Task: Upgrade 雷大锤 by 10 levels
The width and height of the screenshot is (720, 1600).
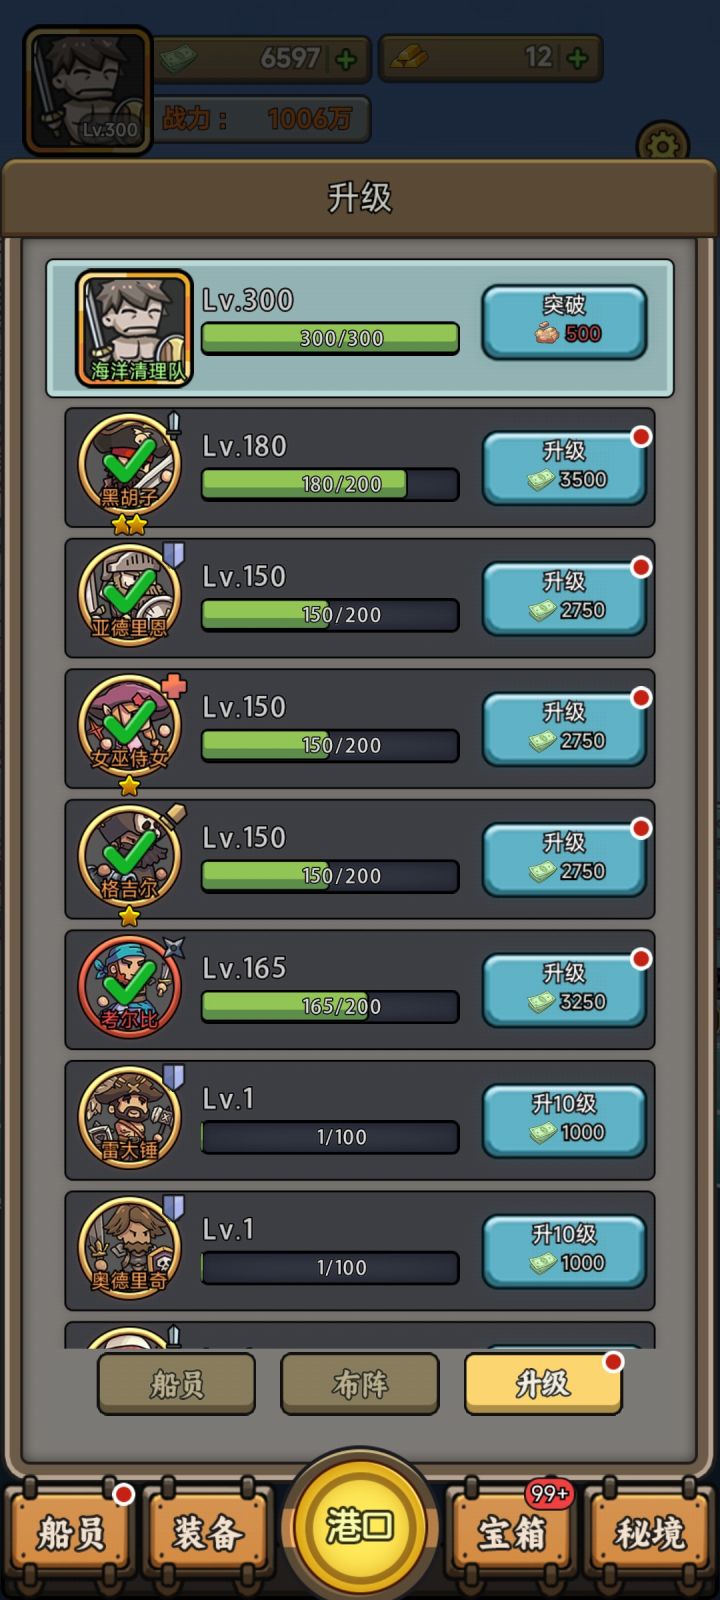Action: point(564,1120)
